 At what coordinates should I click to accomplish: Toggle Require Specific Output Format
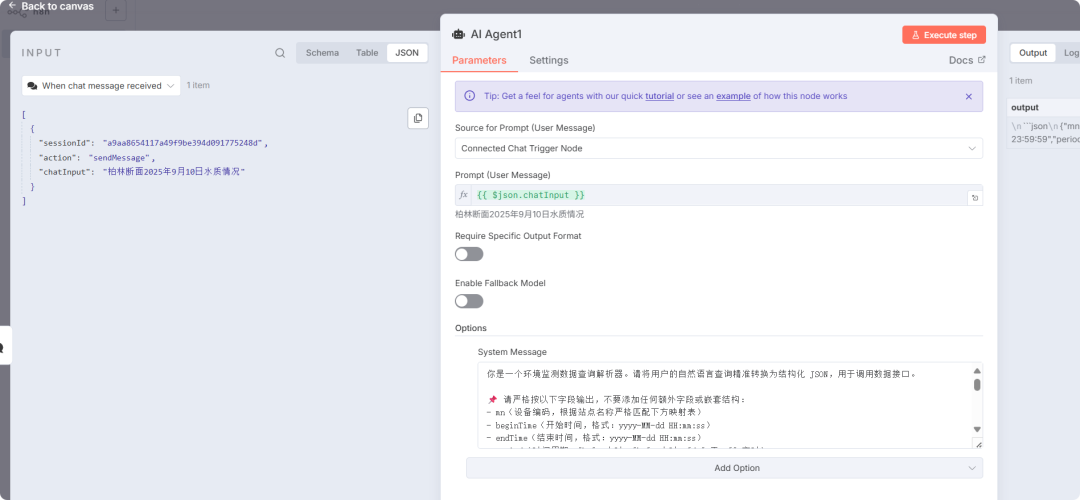pos(469,254)
